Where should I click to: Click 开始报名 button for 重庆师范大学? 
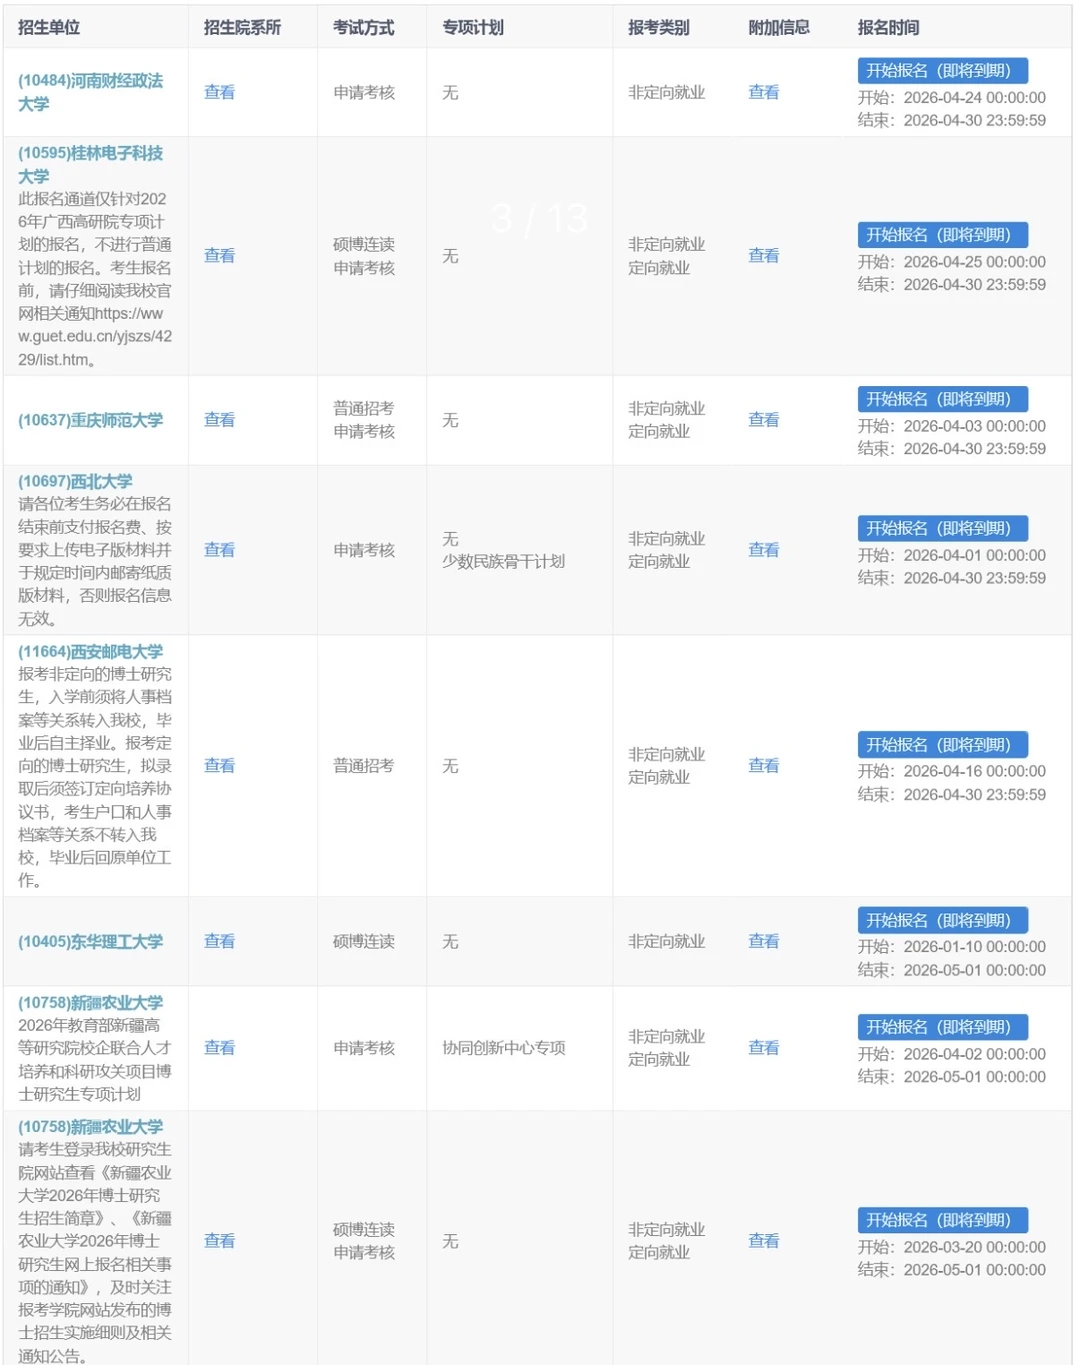coord(943,399)
